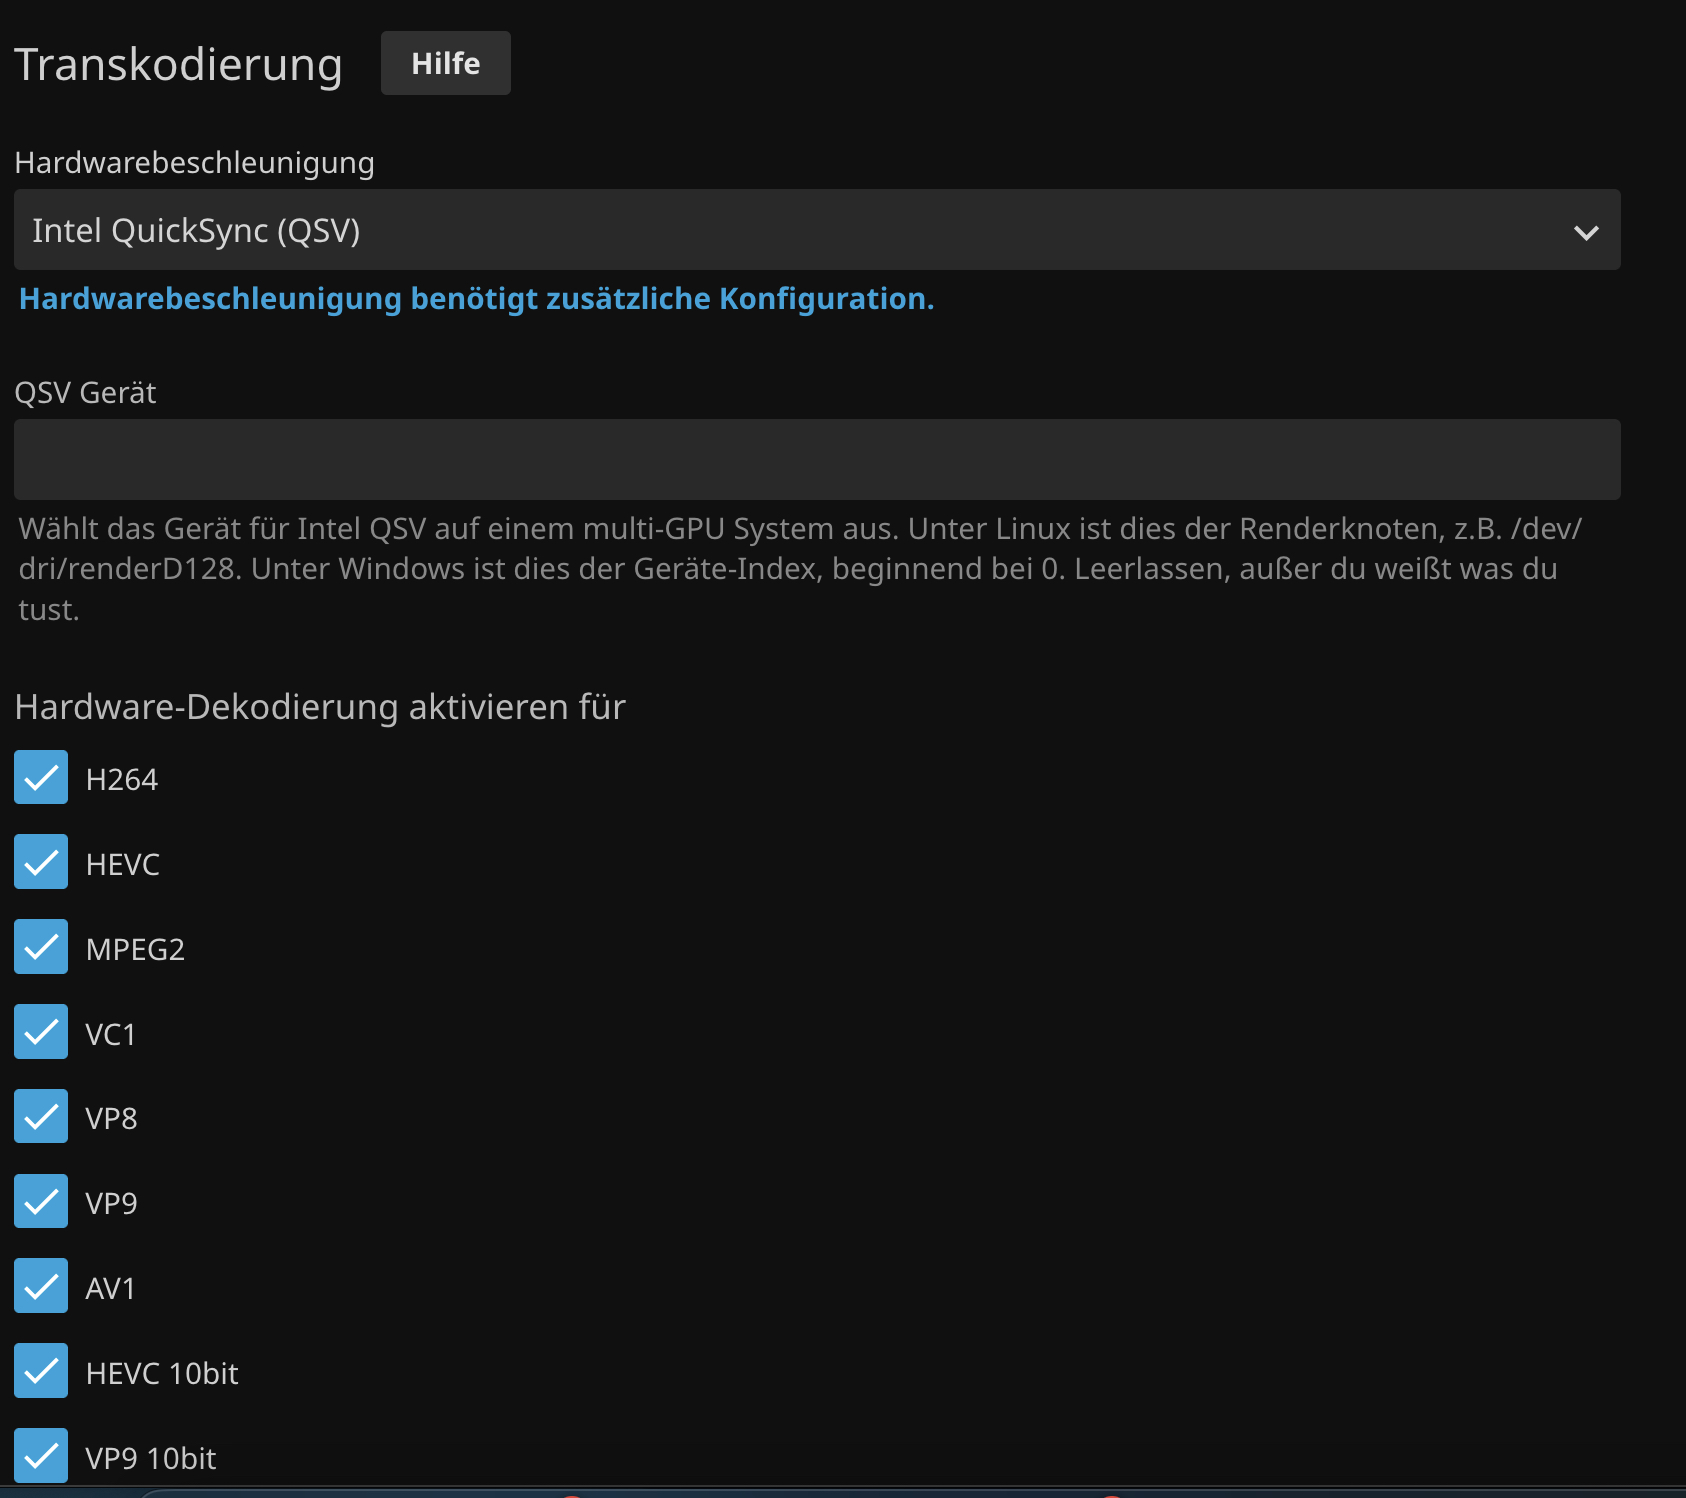Toggle the VP9 10bit checkbox
1686x1498 pixels.
[41, 1456]
